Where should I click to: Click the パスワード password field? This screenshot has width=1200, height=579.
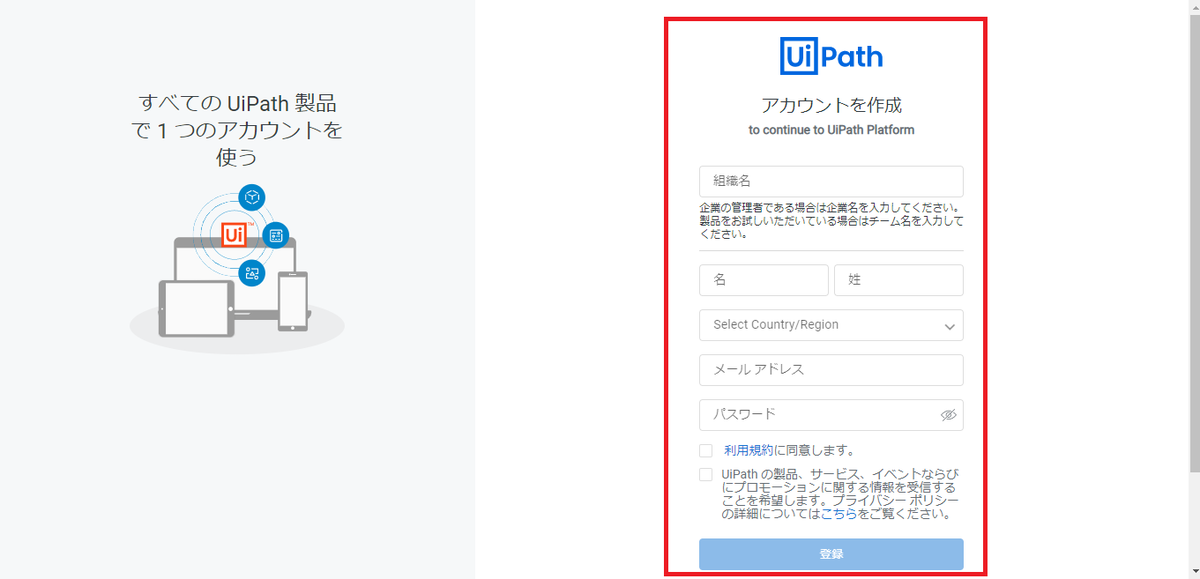coord(831,415)
